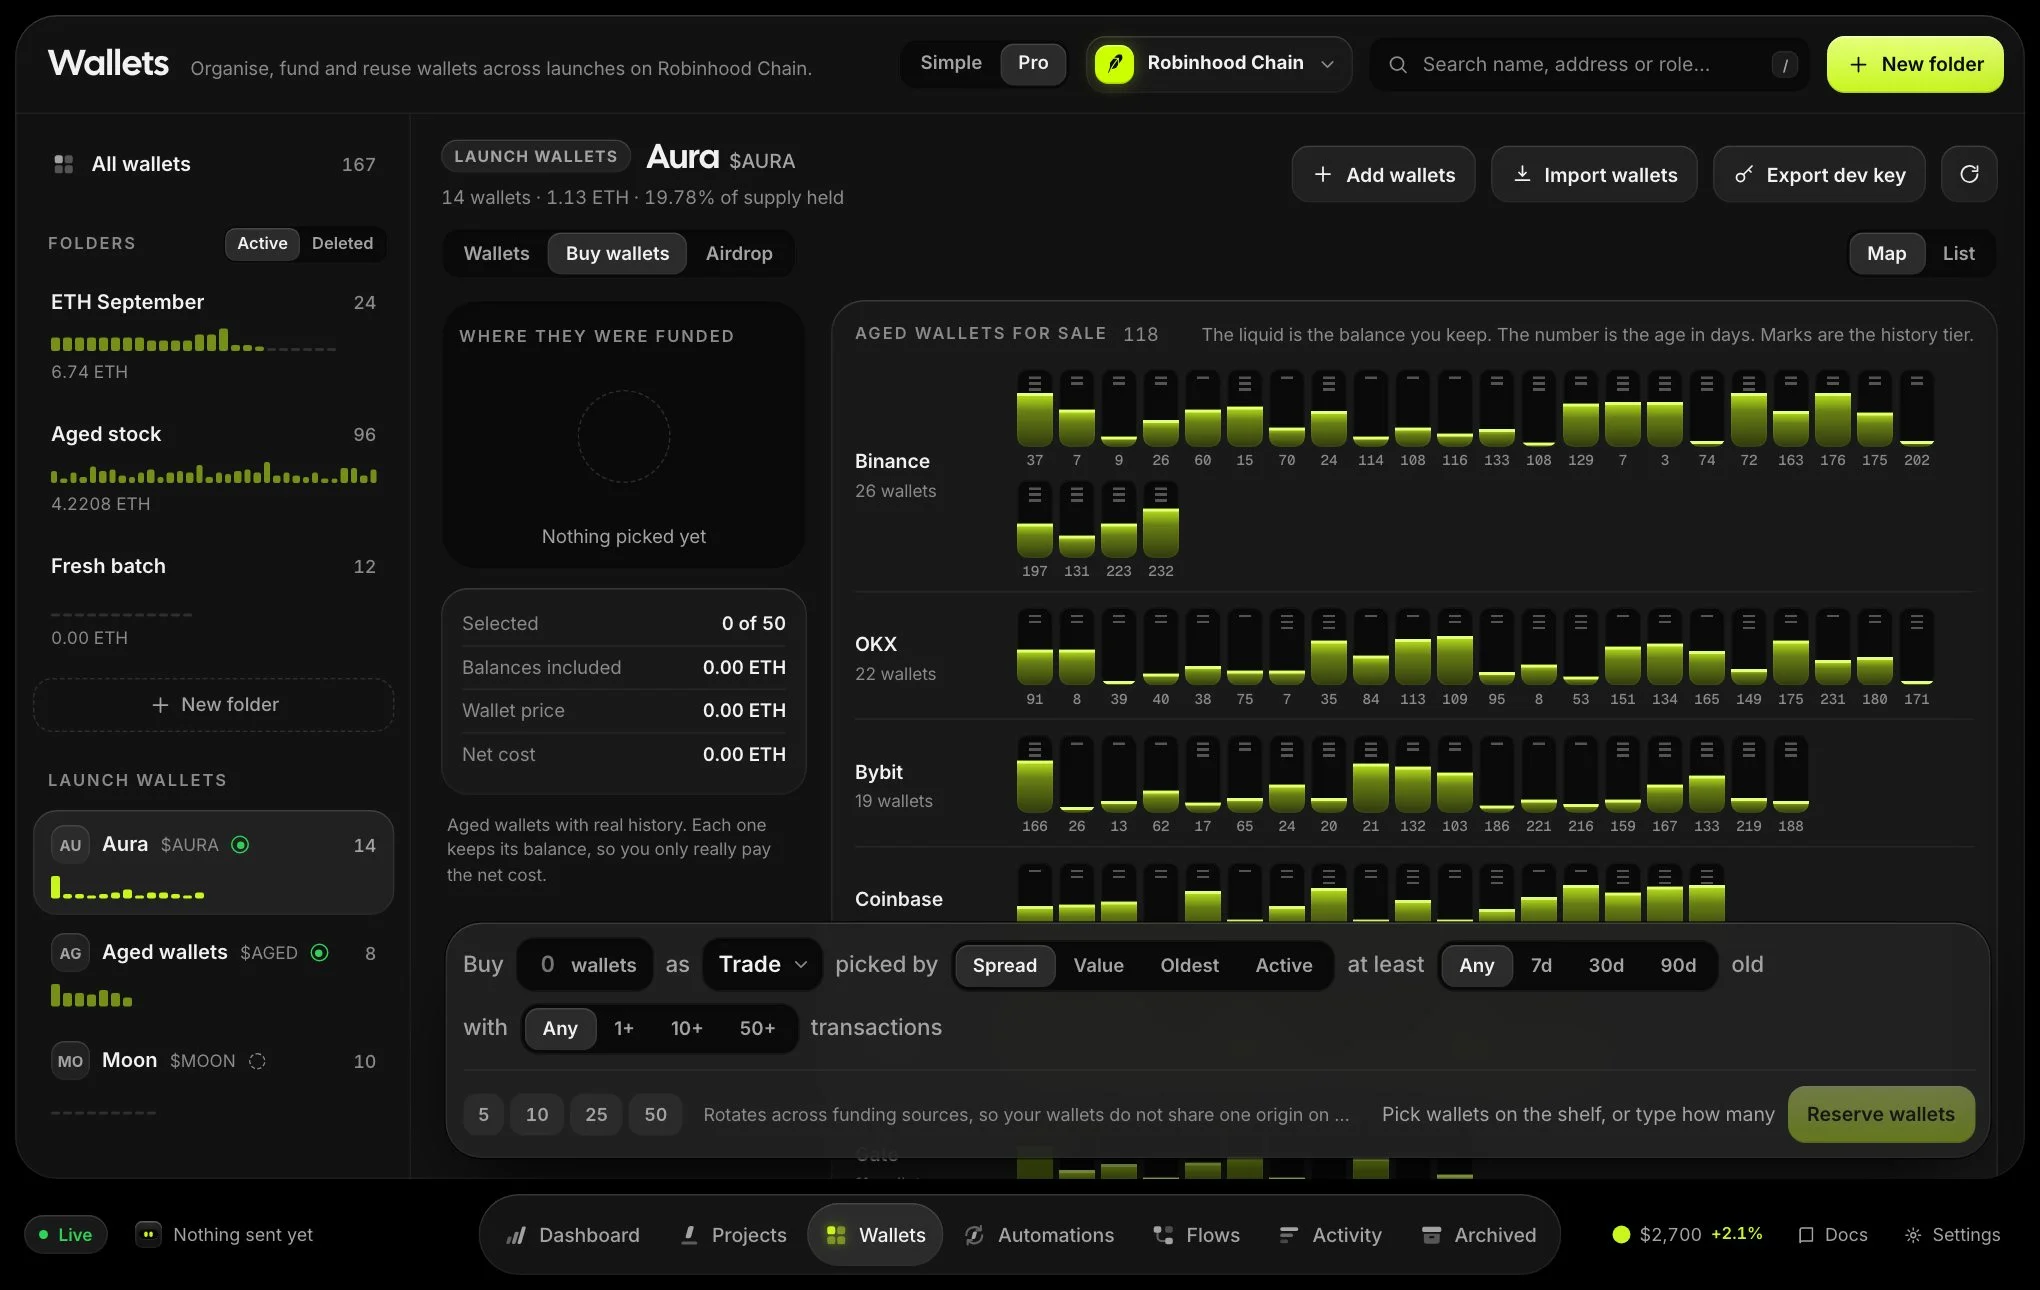2040x1290 pixels.
Task: Click the dashed New folder button in sidebar
Action: 214,705
